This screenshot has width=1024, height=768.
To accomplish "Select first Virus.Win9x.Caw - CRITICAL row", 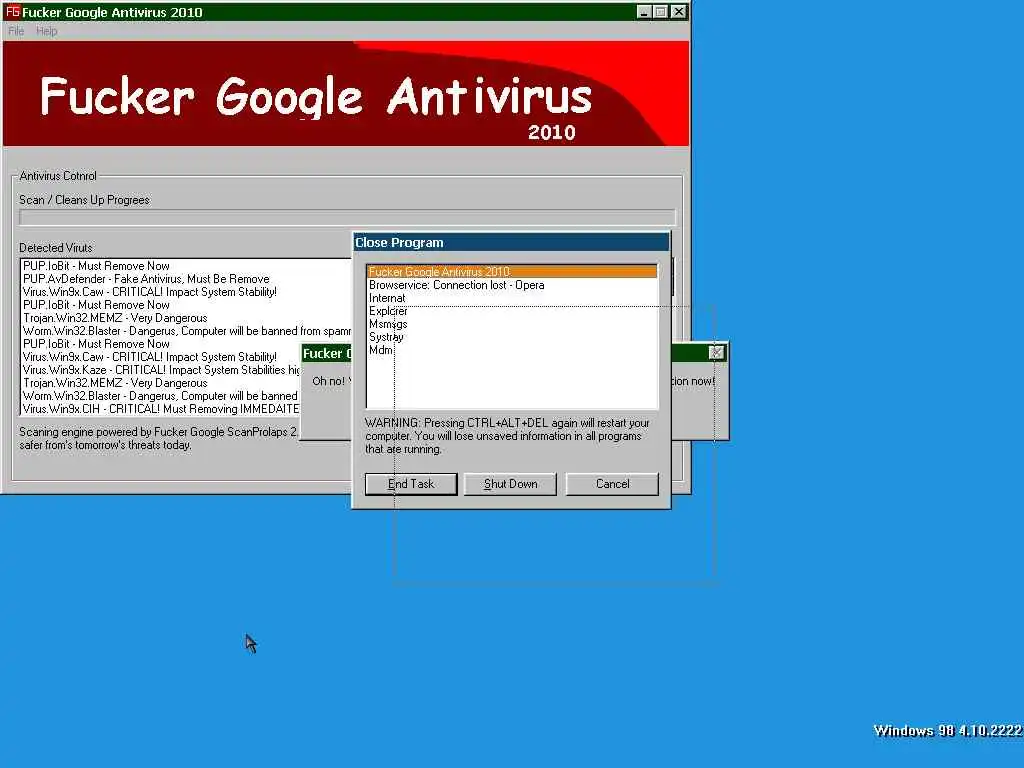I will click(187, 292).
